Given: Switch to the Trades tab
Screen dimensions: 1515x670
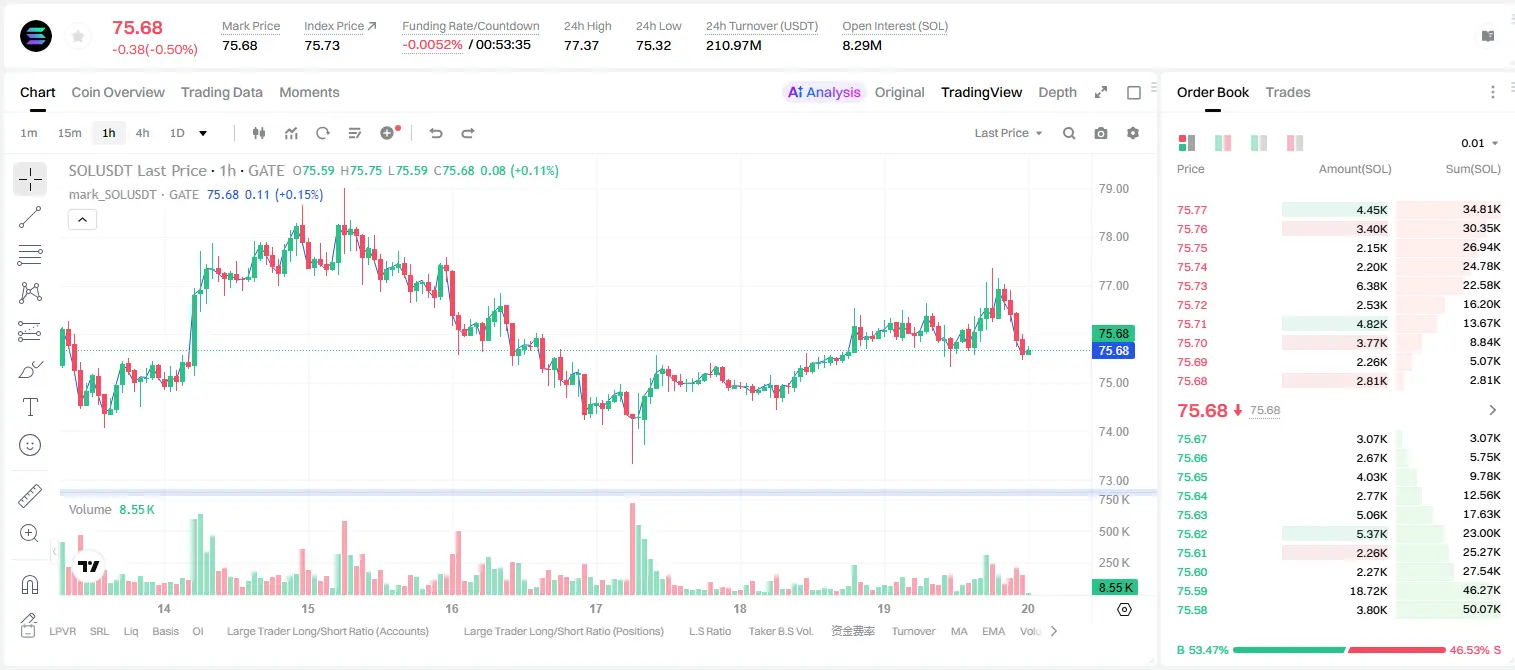Looking at the screenshot, I should pos(1287,92).
